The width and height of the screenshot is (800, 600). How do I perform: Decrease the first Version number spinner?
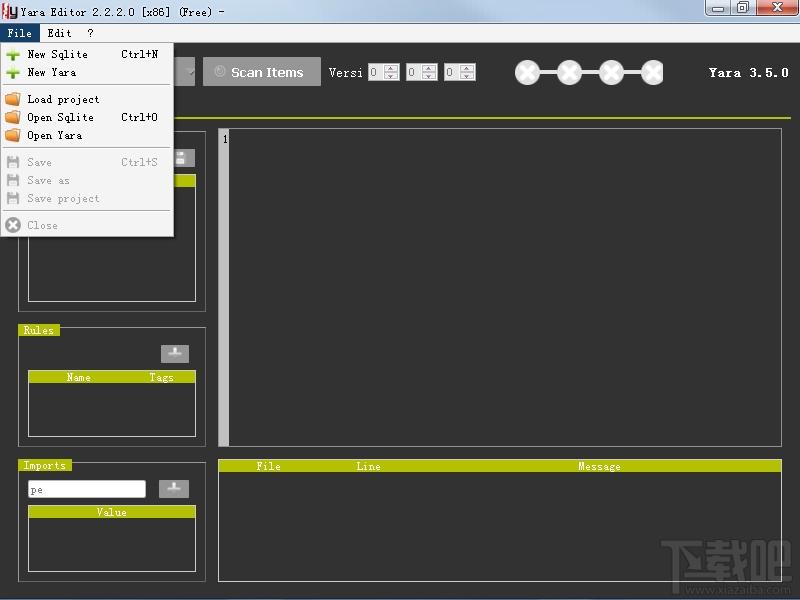tap(392, 76)
